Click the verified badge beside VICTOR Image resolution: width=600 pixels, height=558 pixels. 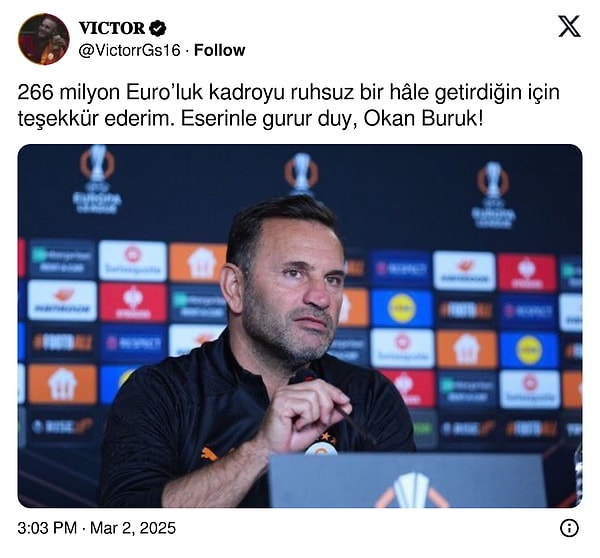[x=157, y=28]
